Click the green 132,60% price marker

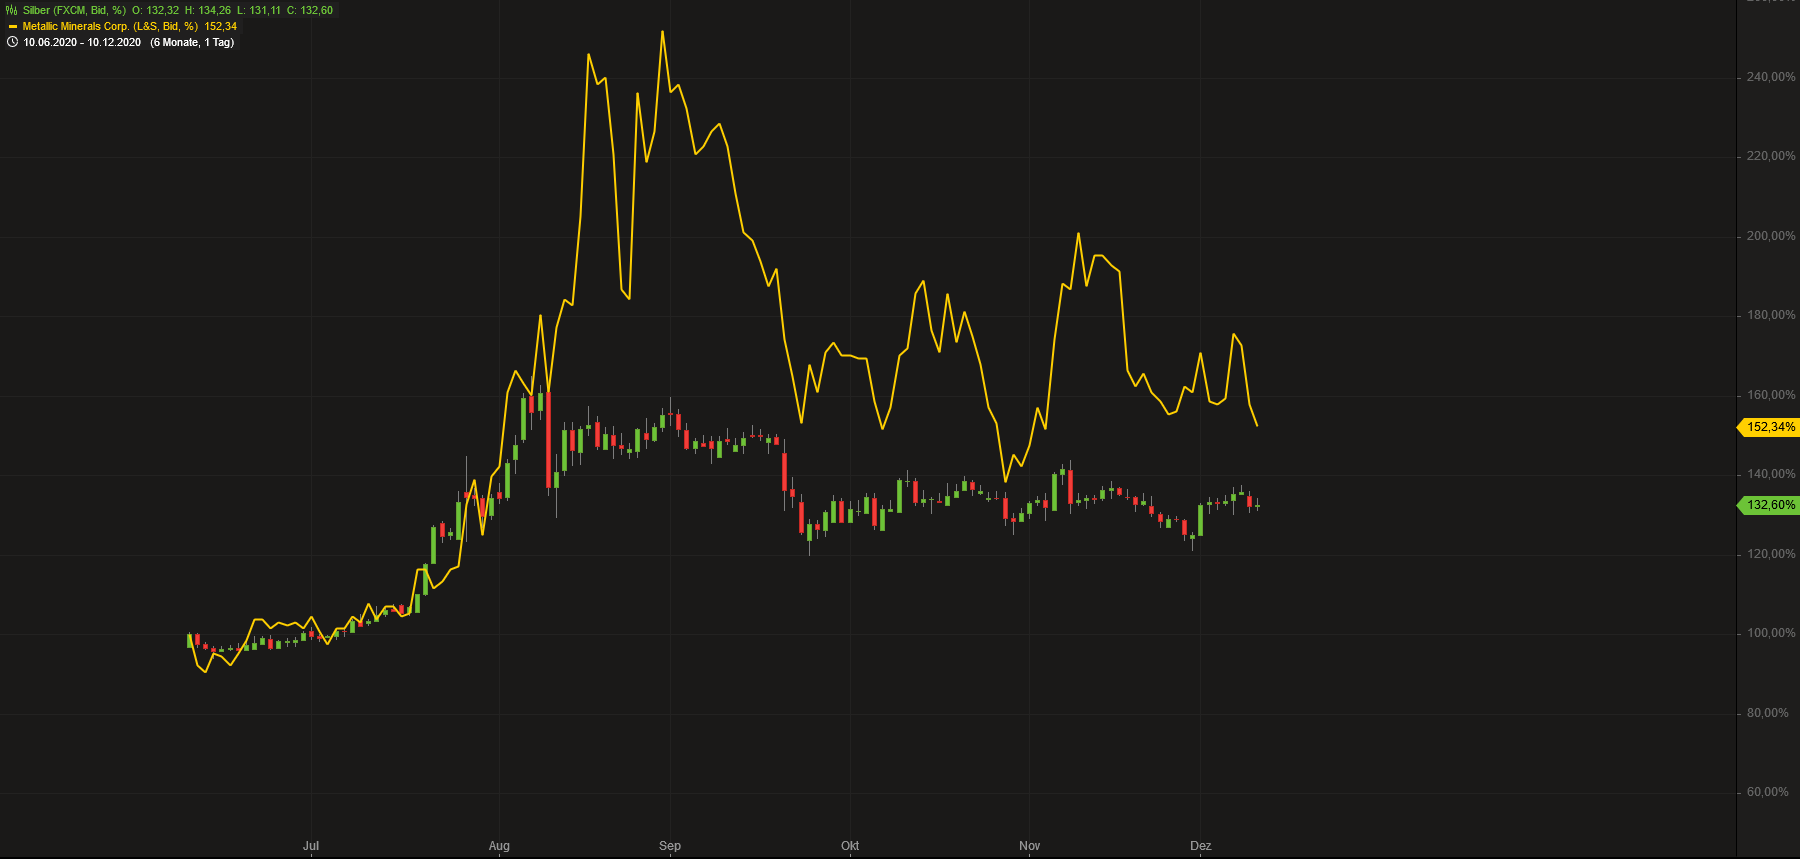point(1769,505)
